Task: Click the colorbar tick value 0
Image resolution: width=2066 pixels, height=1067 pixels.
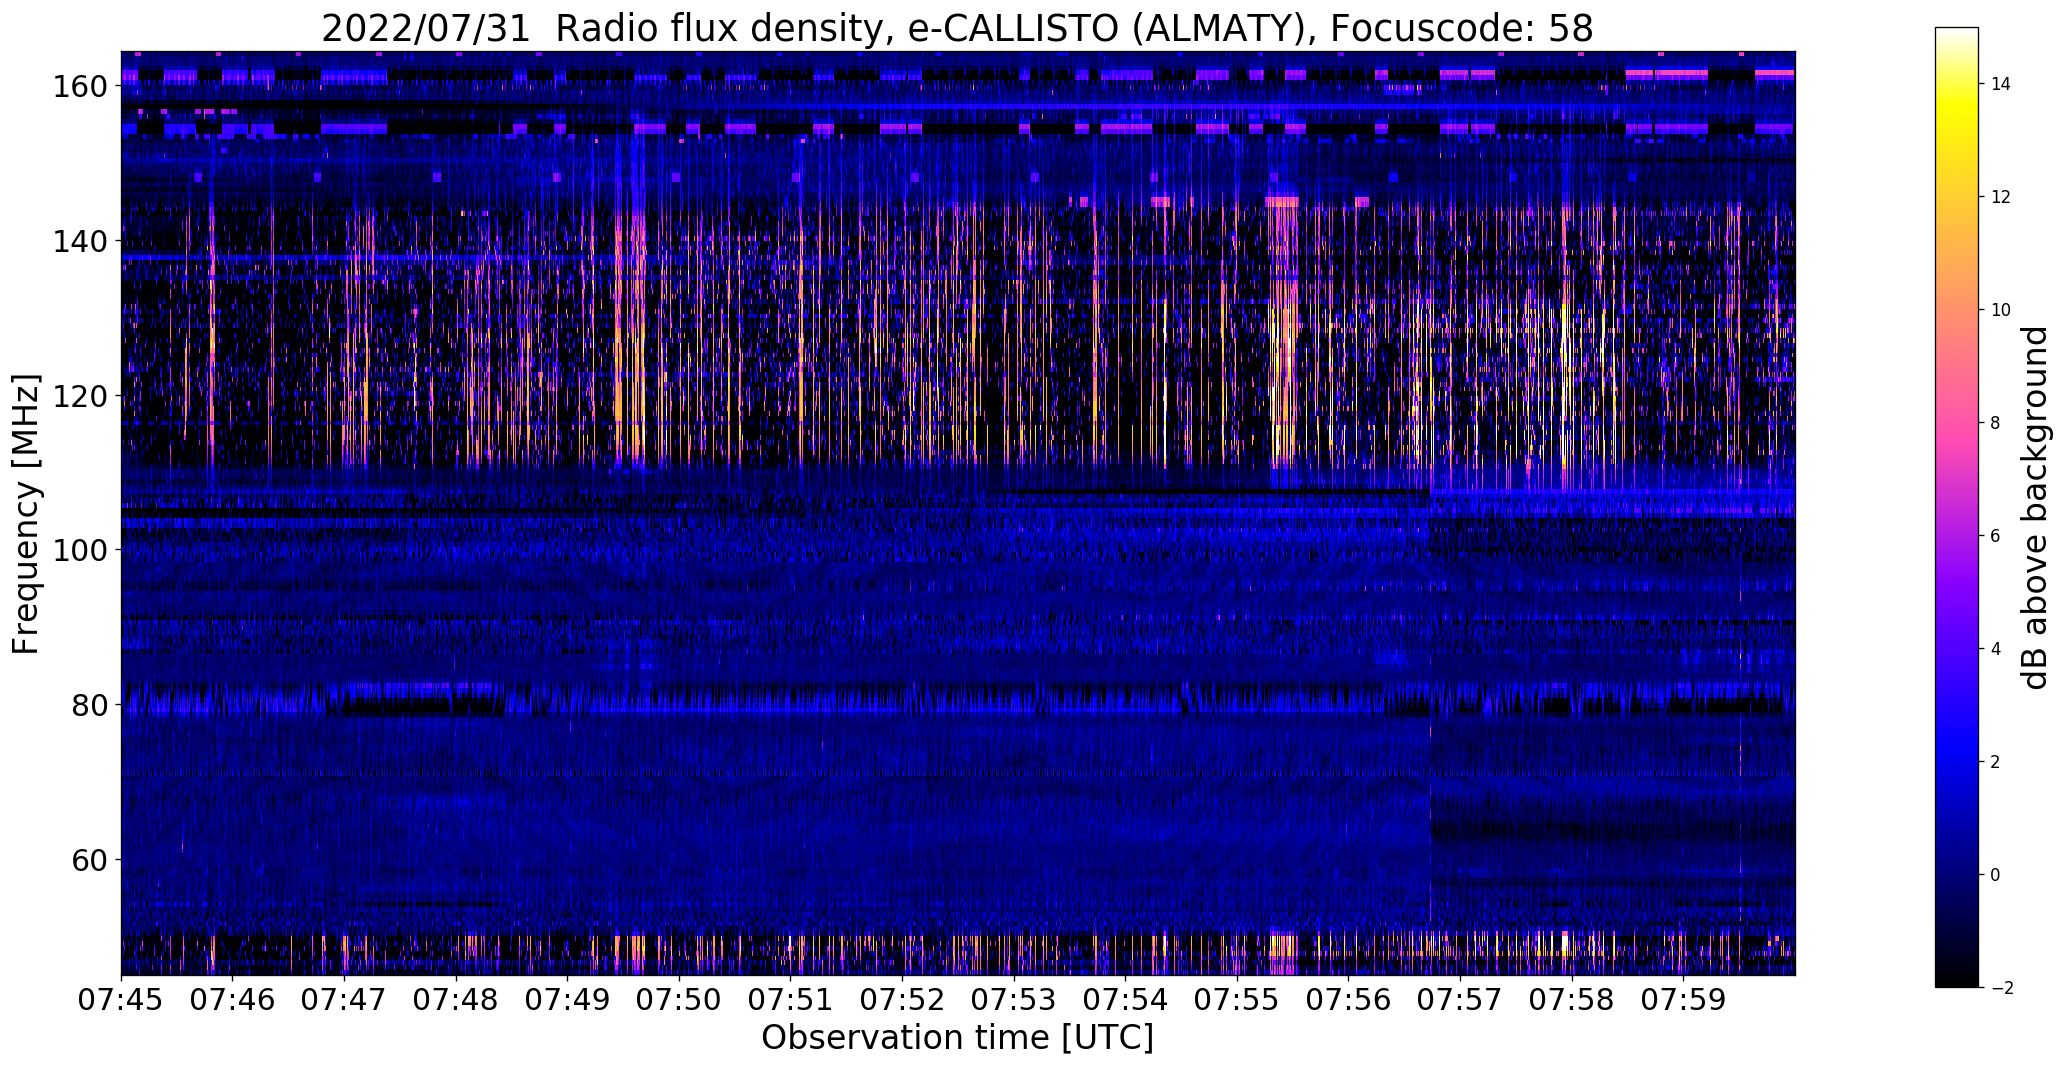Action: click(x=1996, y=875)
